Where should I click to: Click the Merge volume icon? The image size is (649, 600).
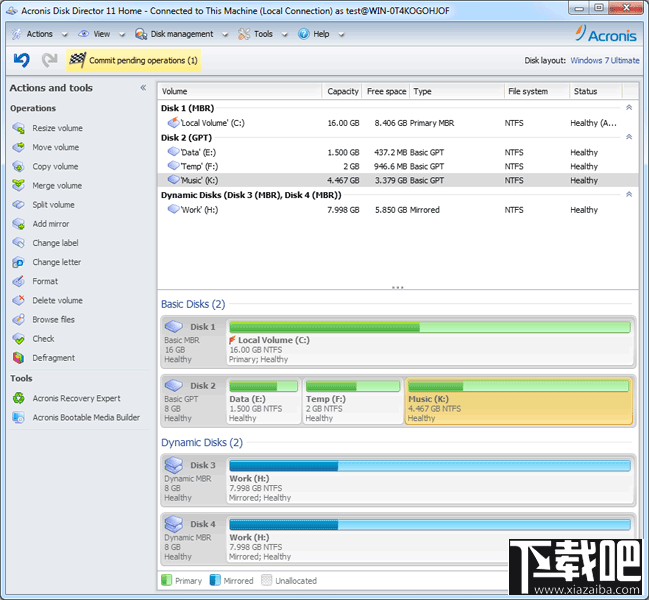pyautogui.click(x=19, y=185)
